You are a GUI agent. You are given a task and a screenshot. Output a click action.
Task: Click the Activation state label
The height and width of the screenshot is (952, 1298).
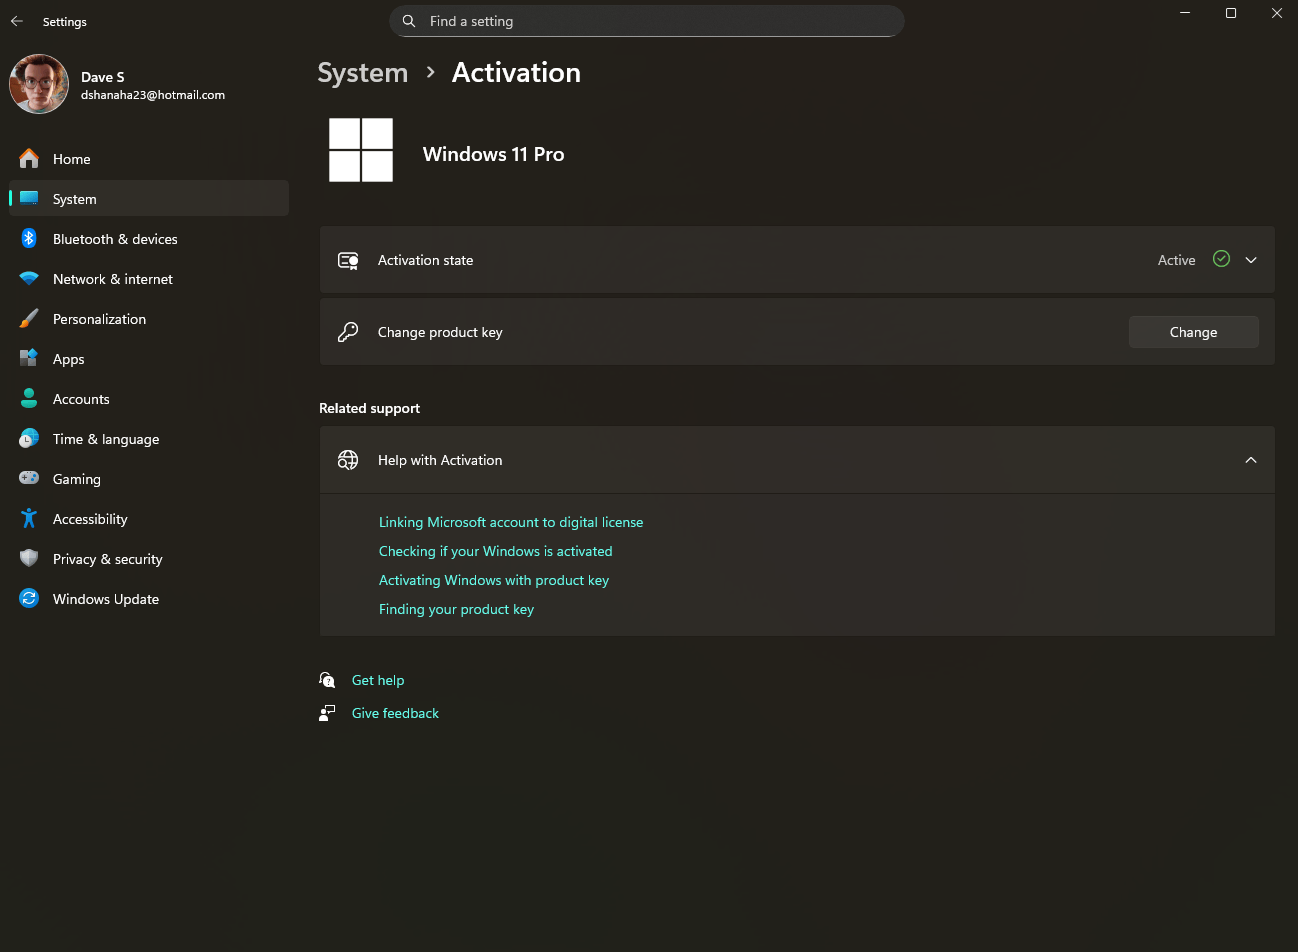pos(425,260)
